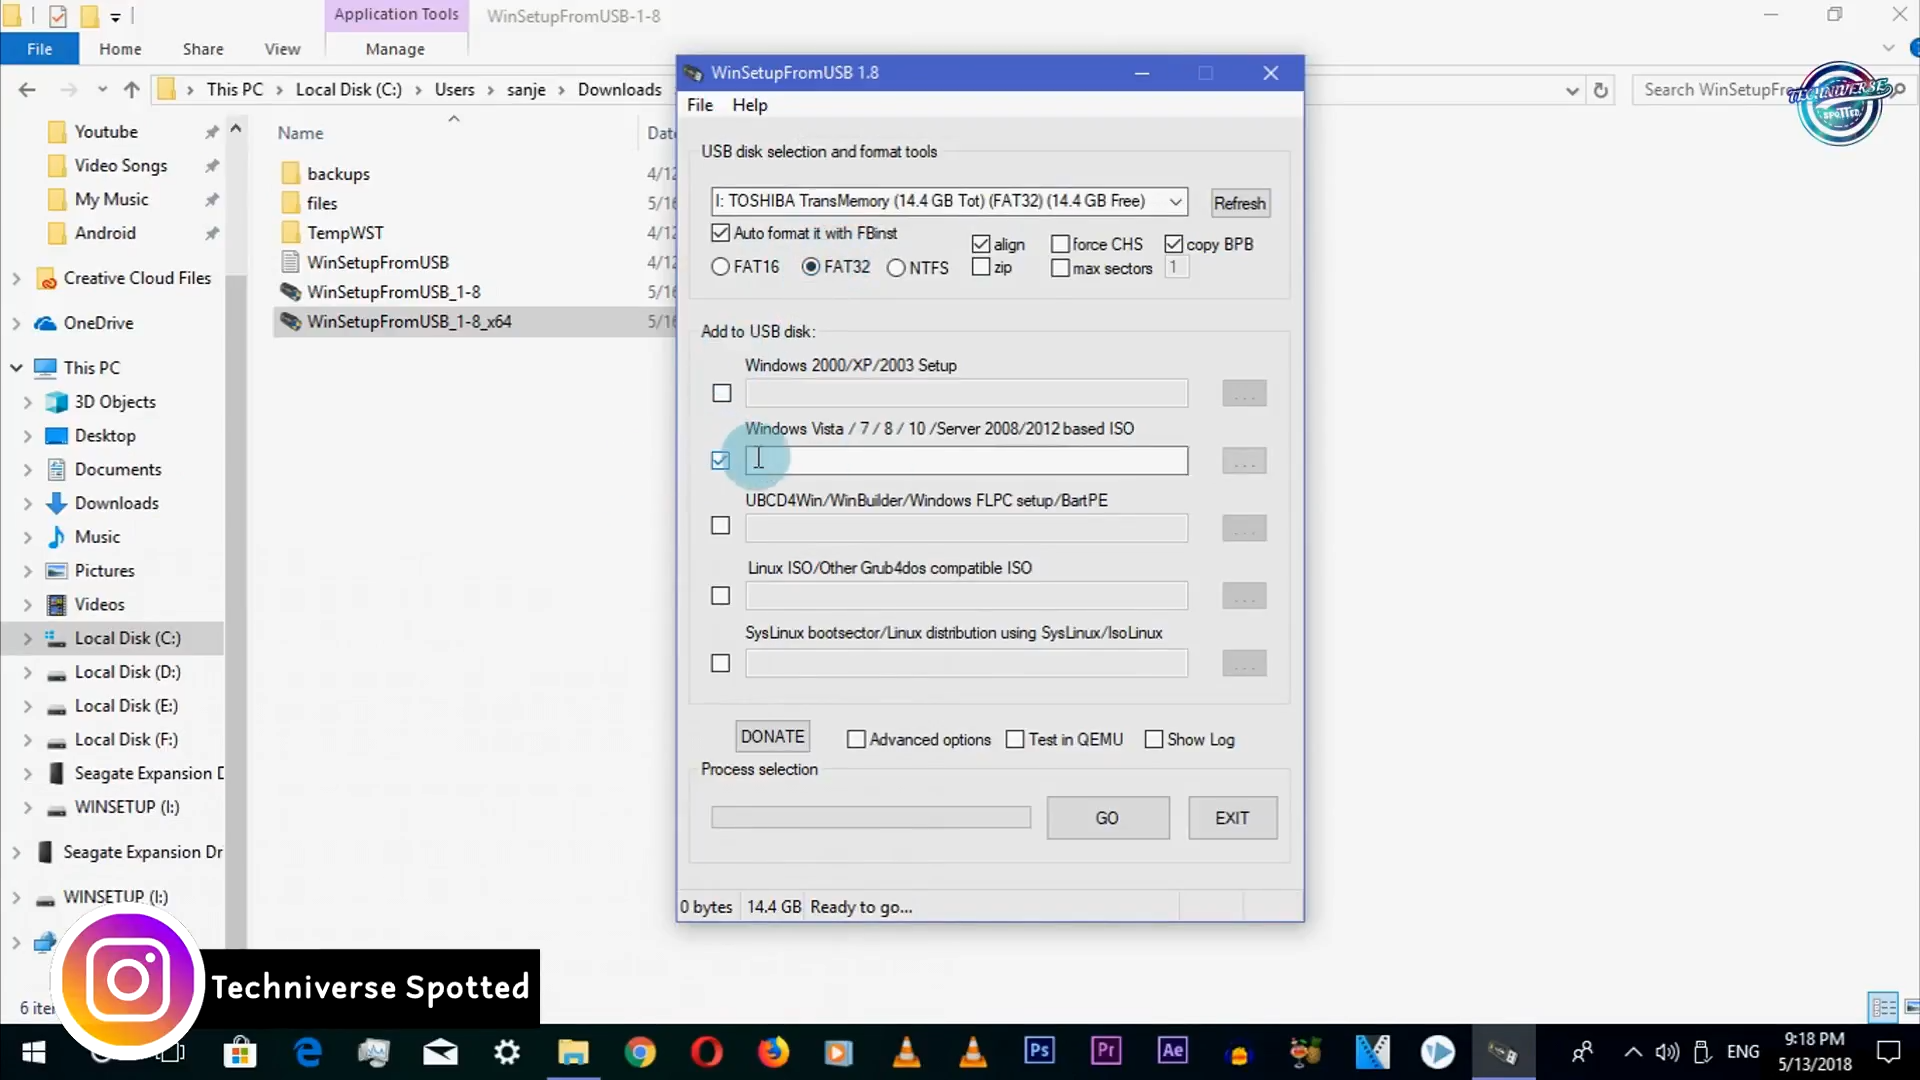Open Explorer File tab
The width and height of the screenshot is (1920, 1080).
coord(39,49)
